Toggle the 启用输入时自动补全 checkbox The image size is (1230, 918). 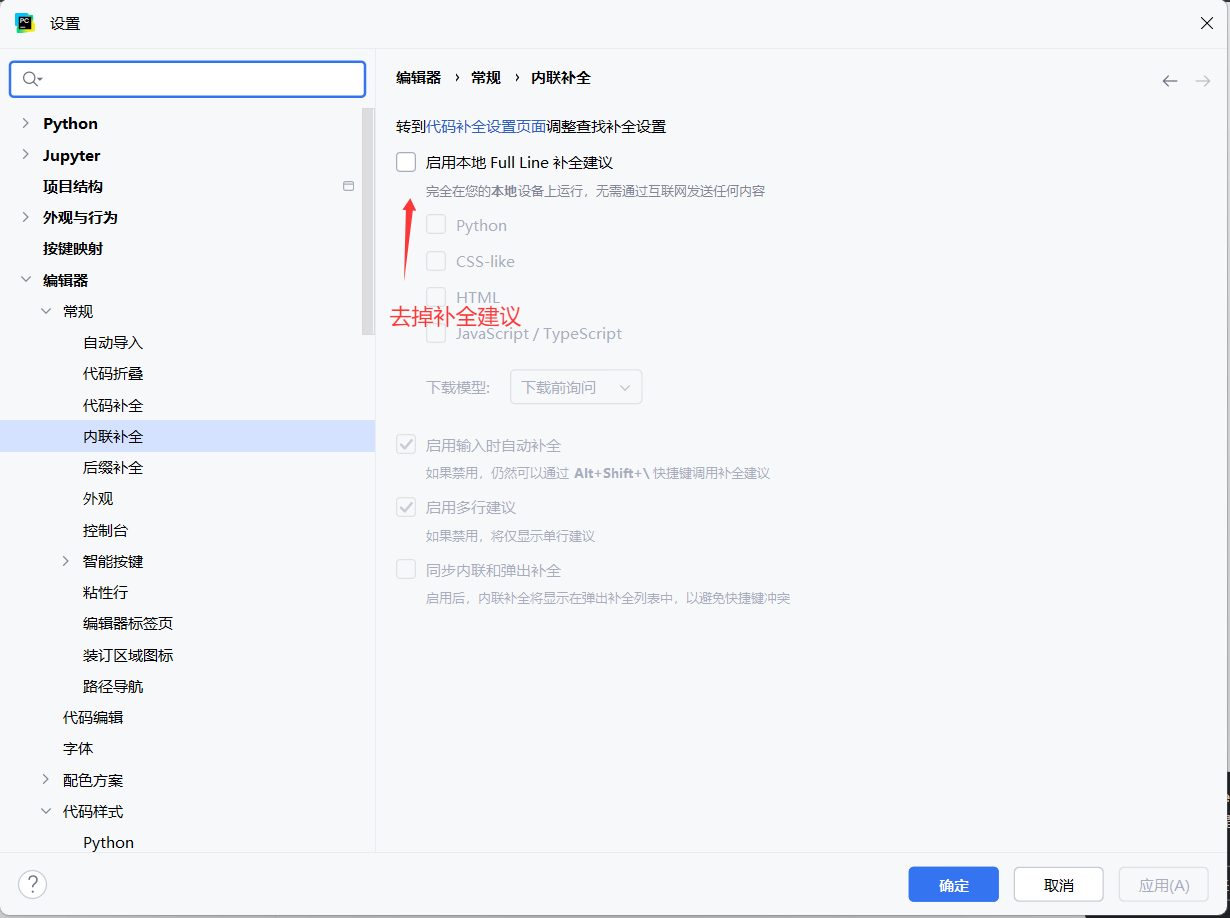coord(406,445)
